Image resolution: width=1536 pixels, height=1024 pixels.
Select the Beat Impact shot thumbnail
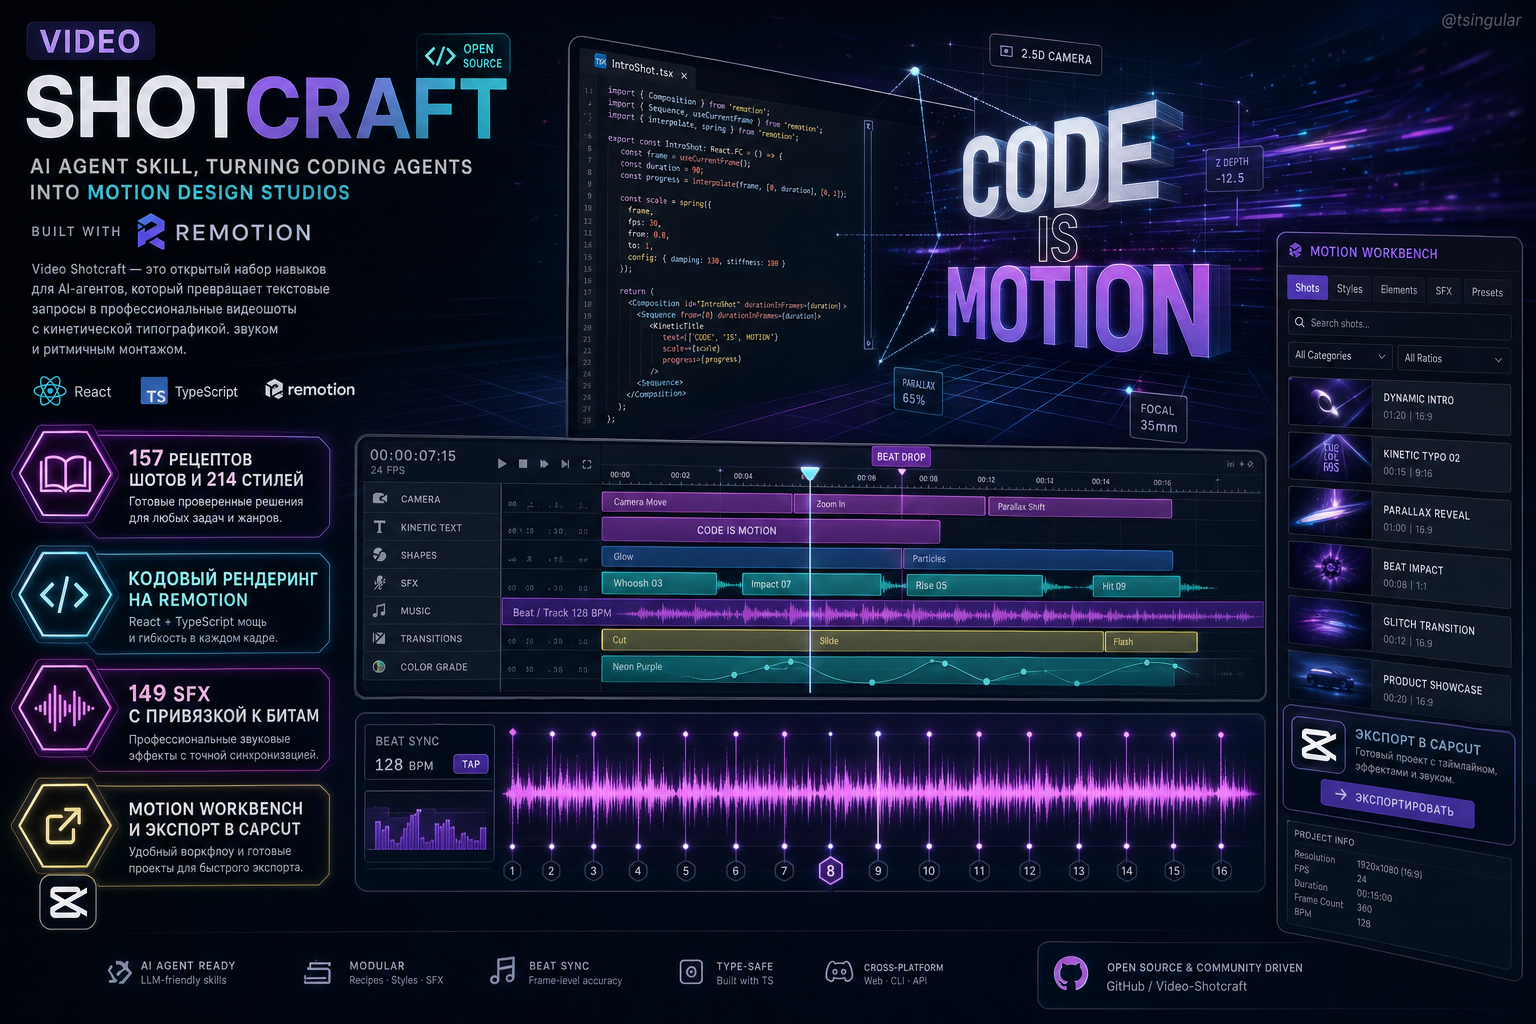[x=1330, y=570]
